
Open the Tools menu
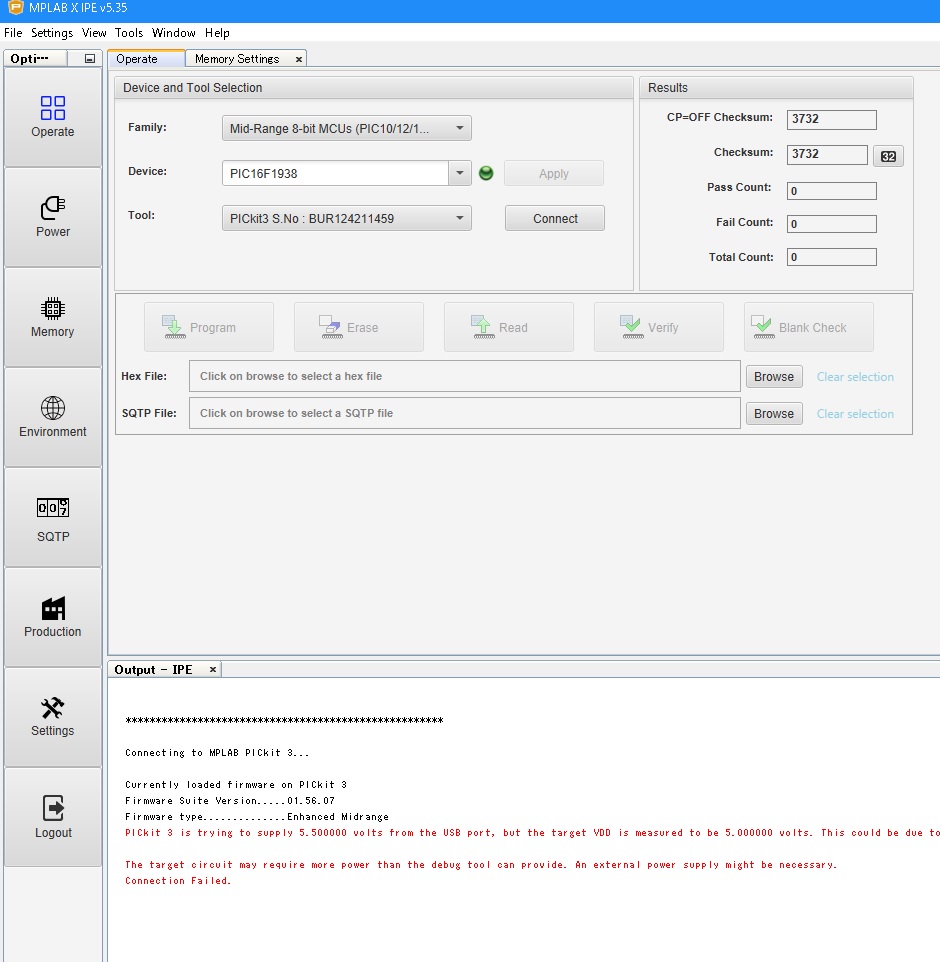pyautogui.click(x=129, y=33)
